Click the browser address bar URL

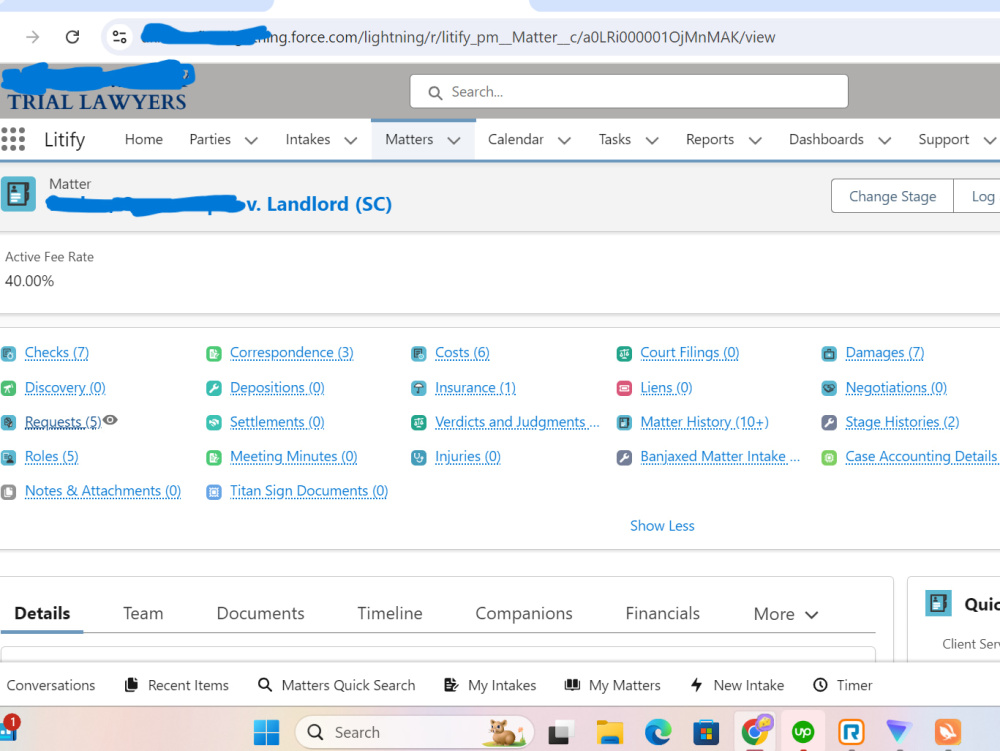pos(458,37)
